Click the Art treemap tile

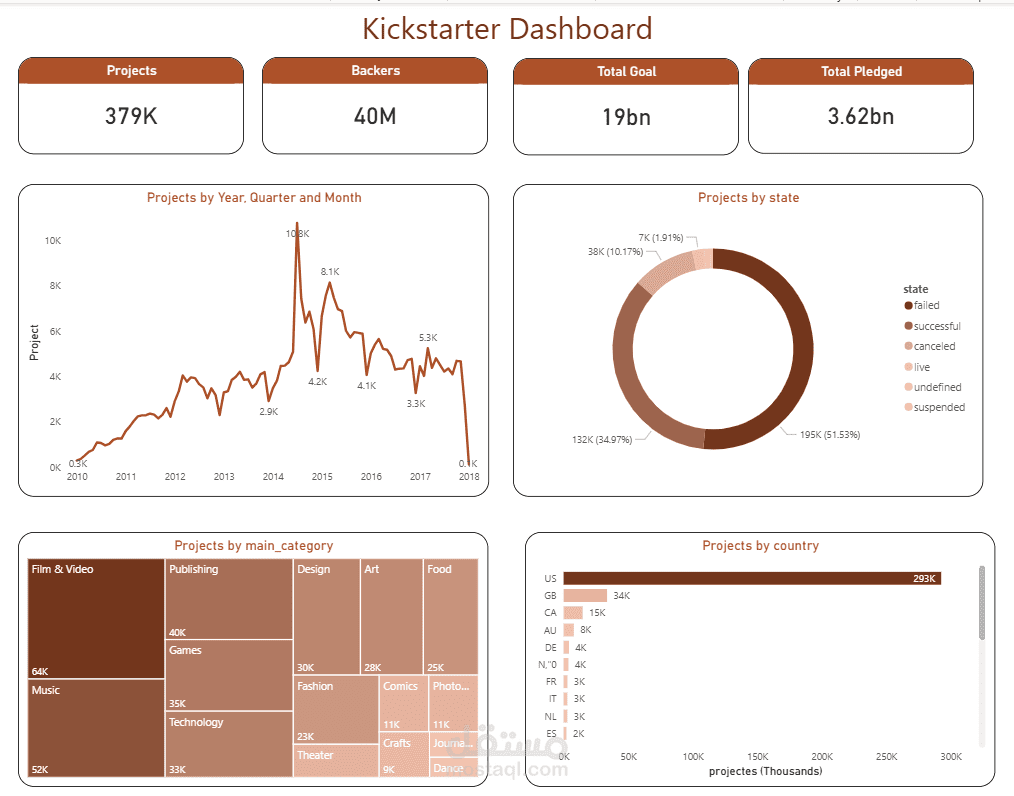pyautogui.click(x=392, y=617)
